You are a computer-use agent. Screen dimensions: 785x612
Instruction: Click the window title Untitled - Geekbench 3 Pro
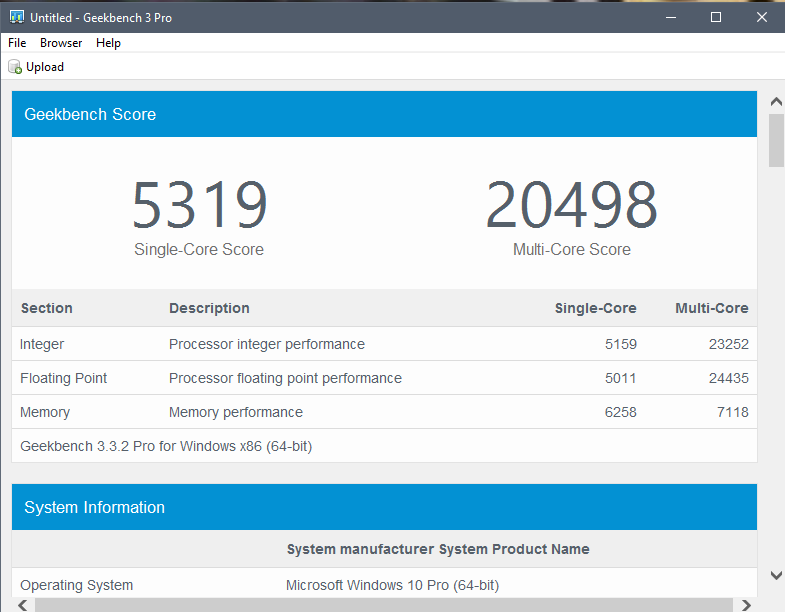101,18
